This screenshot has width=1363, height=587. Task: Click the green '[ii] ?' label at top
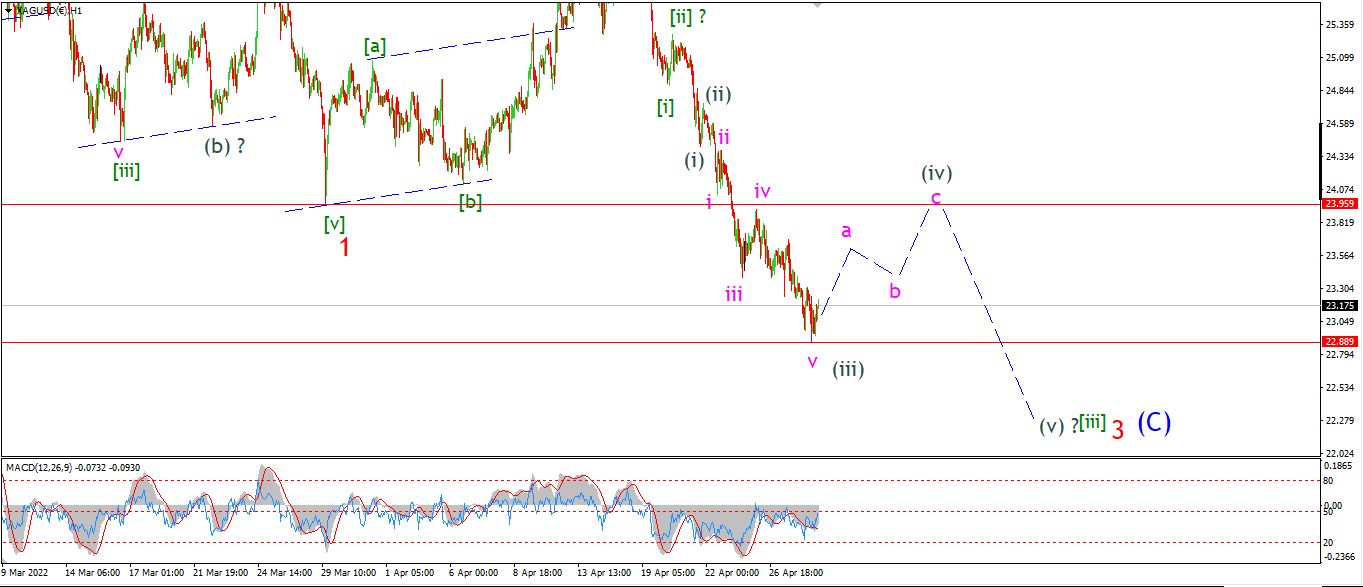tap(688, 16)
